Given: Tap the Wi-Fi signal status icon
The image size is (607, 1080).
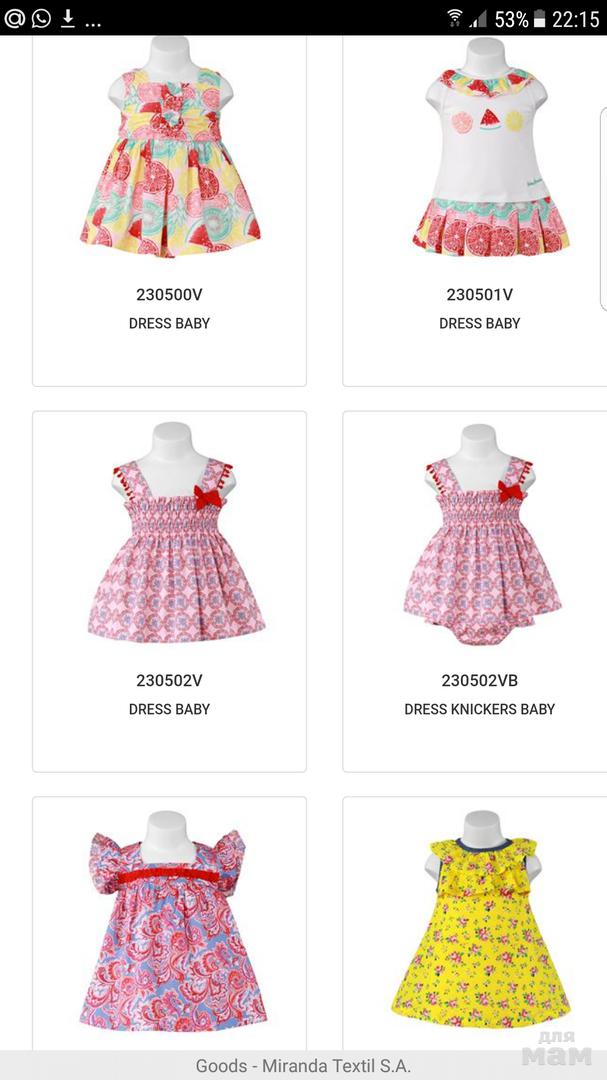Looking at the screenshot, I should [x=455, y=18].
